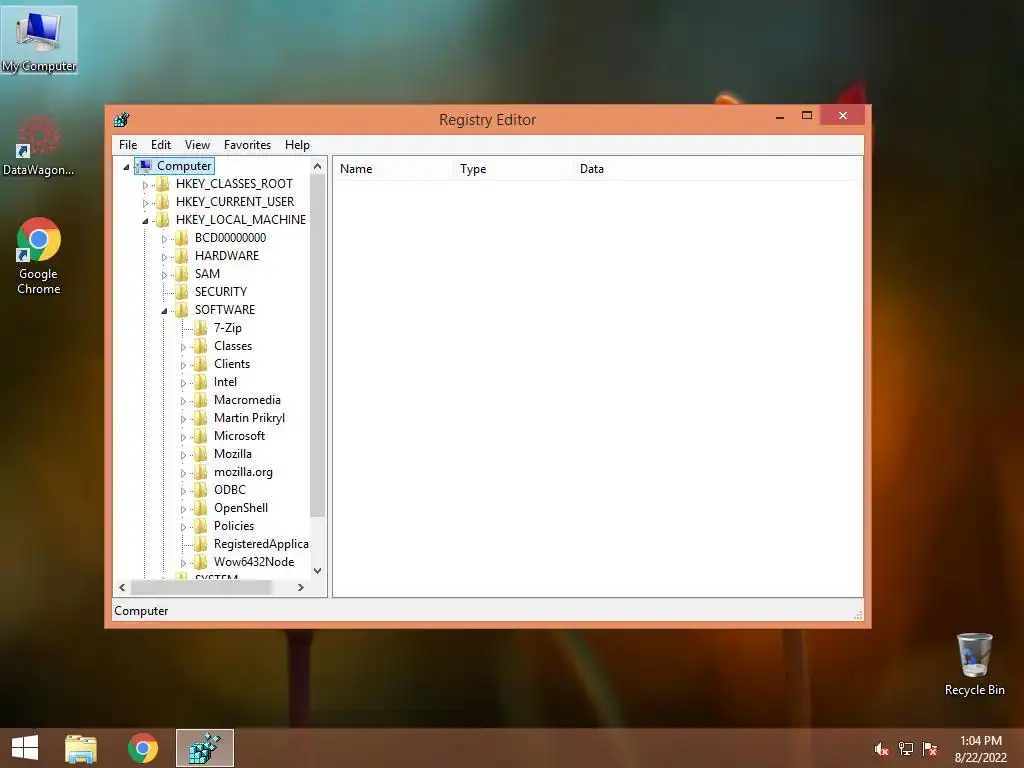Open the Google Chrome desktop shortcut
Screen dimensions: 1024x768
39,256
